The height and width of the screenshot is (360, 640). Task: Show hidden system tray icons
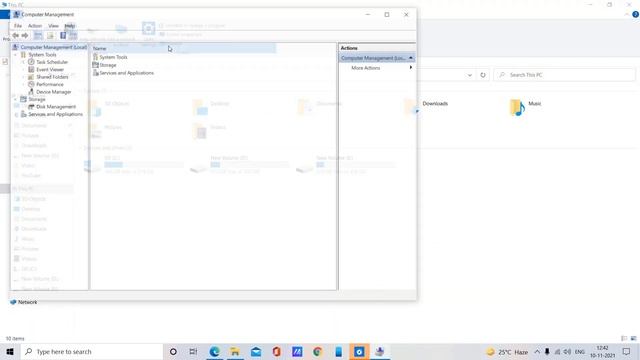tap(537, 352)
